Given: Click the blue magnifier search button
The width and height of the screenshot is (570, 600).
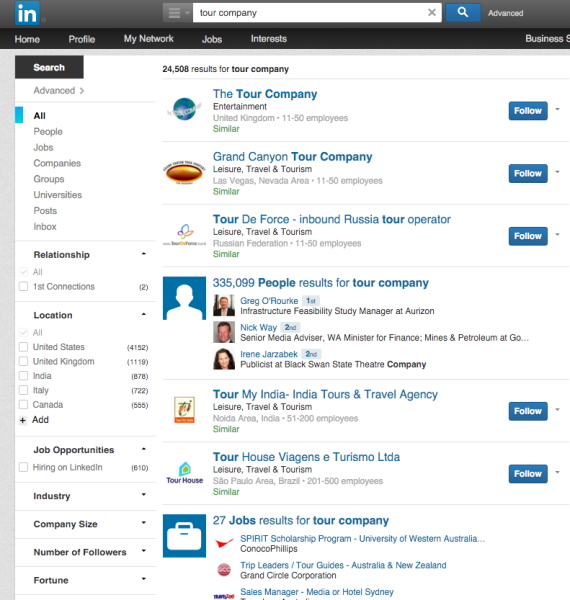Looking at the screenshot, I should point(463,13).
